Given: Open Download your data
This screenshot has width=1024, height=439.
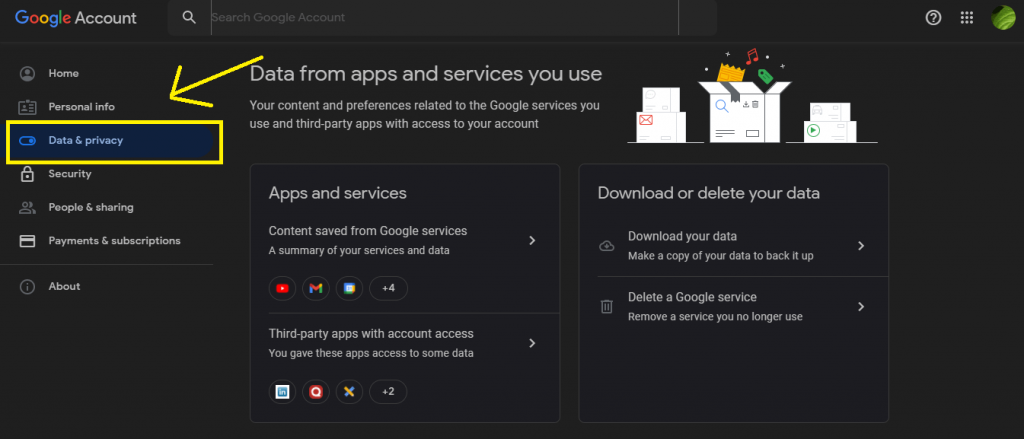Looking at the screenshot, I should 733,246.
